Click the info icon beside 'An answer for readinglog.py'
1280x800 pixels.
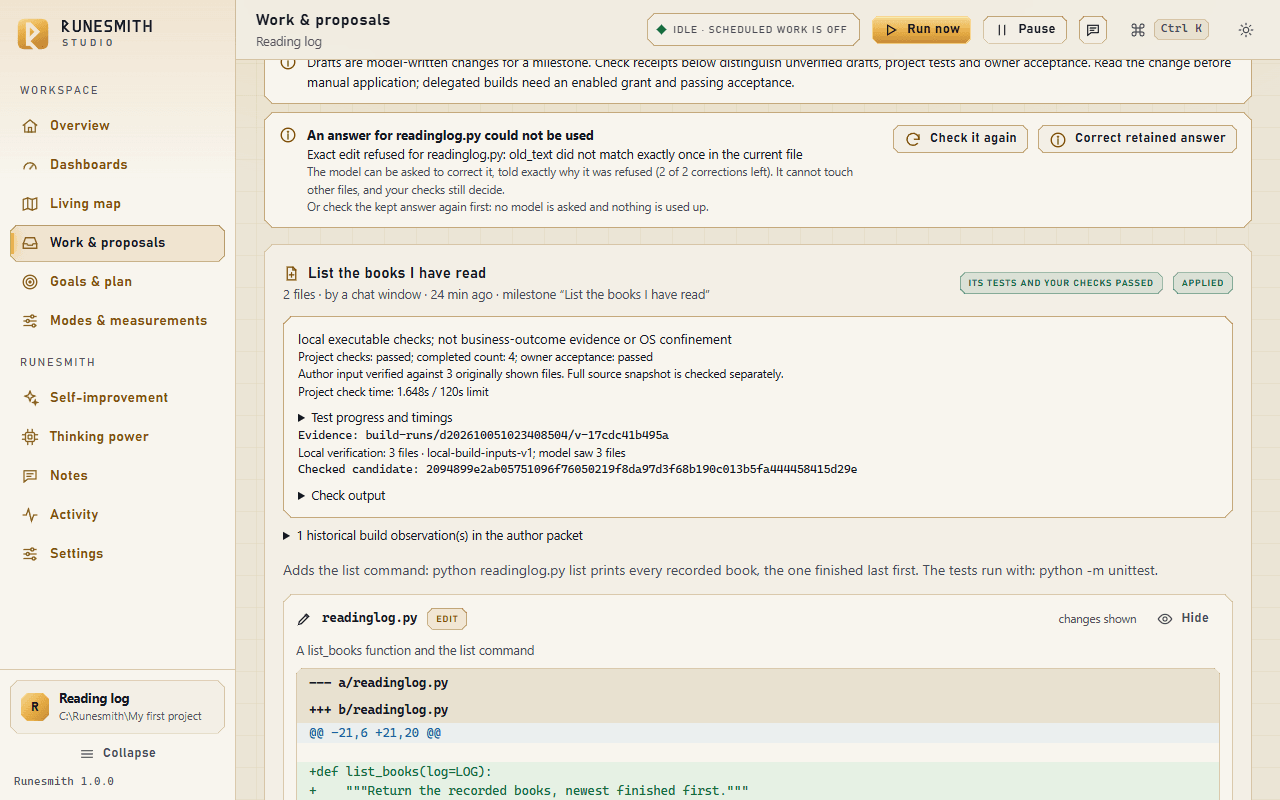(x=288, y=135)
